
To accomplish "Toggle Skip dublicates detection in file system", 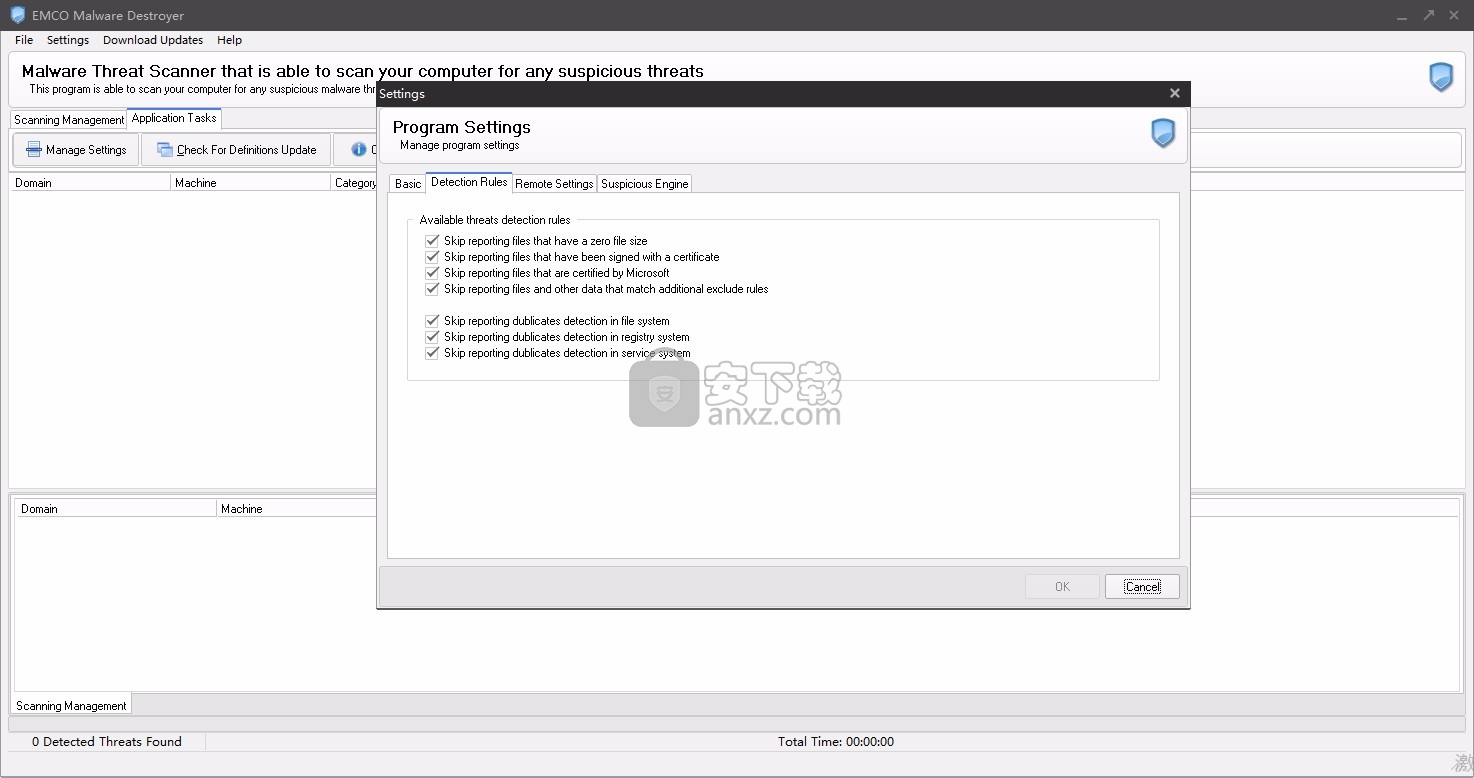I will (432, 321).
